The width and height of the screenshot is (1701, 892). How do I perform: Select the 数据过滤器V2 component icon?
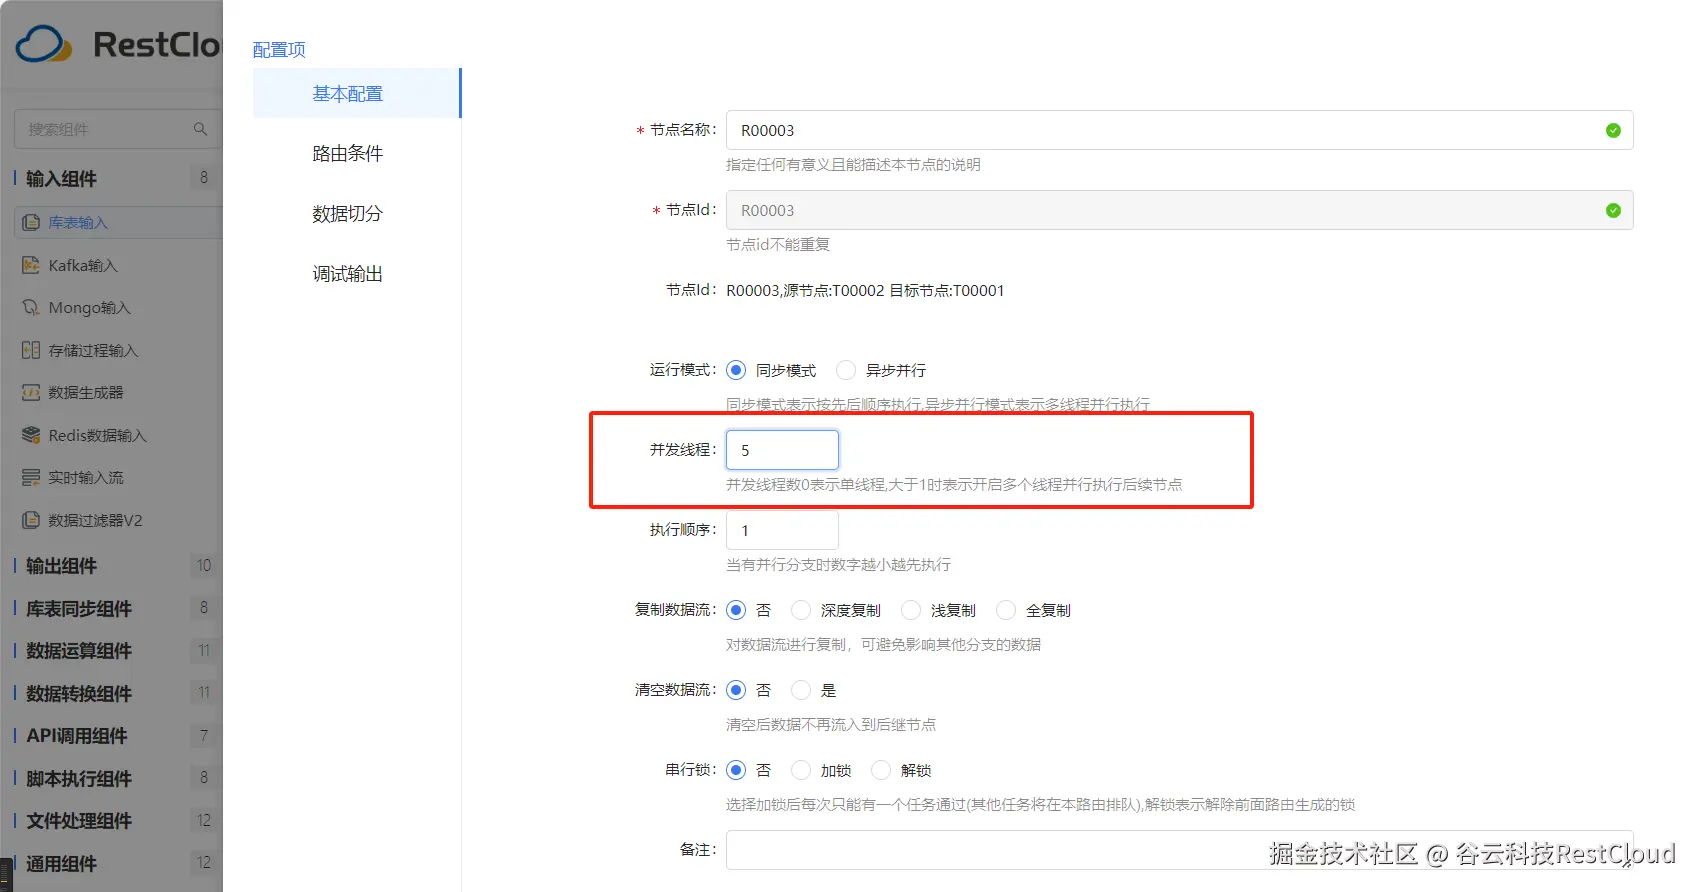coord(31,520)
